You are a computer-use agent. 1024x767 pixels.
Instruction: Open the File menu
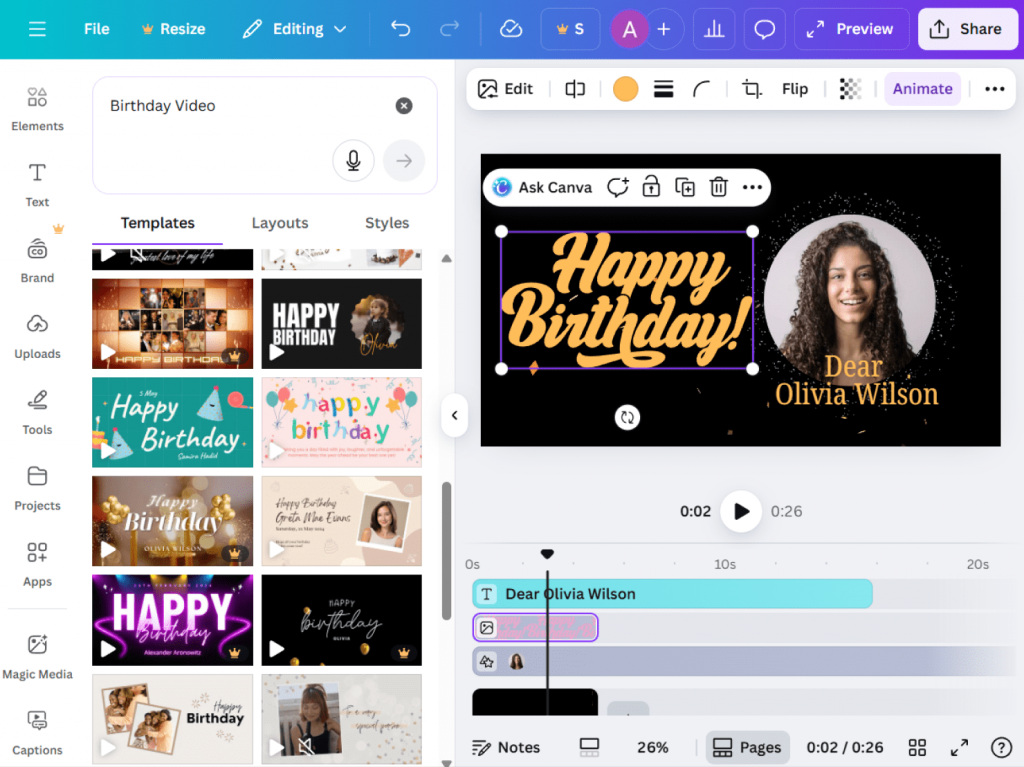pyautogui.click(x=97, y=29)
